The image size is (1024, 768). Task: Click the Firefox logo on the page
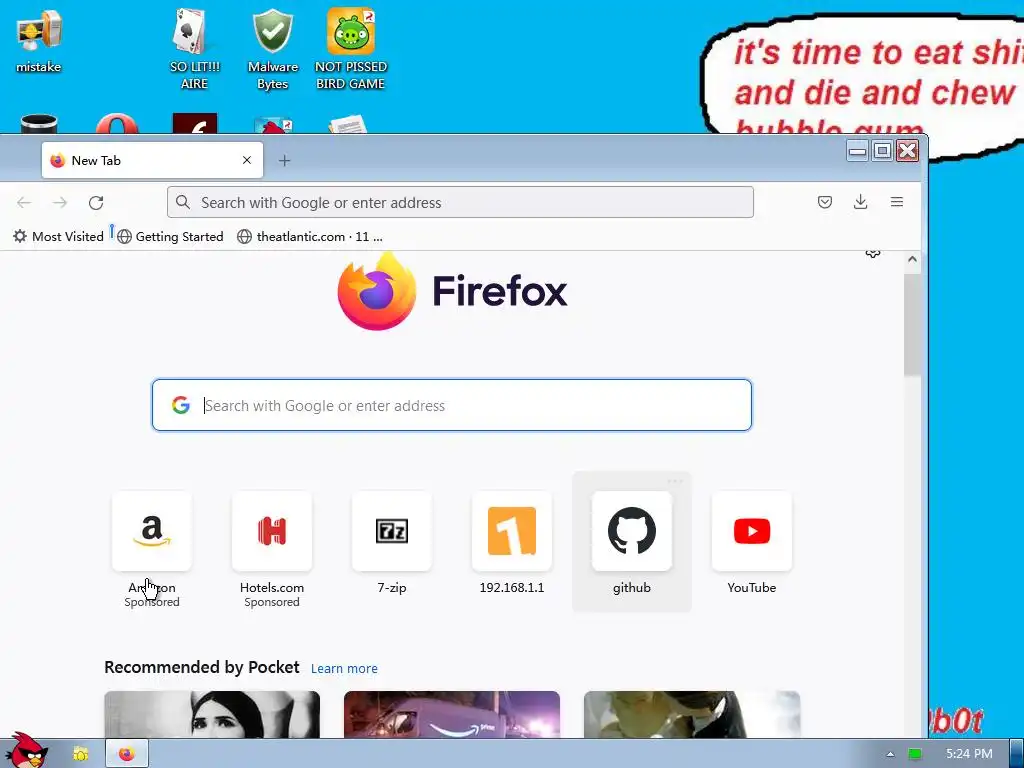point(452,291)
